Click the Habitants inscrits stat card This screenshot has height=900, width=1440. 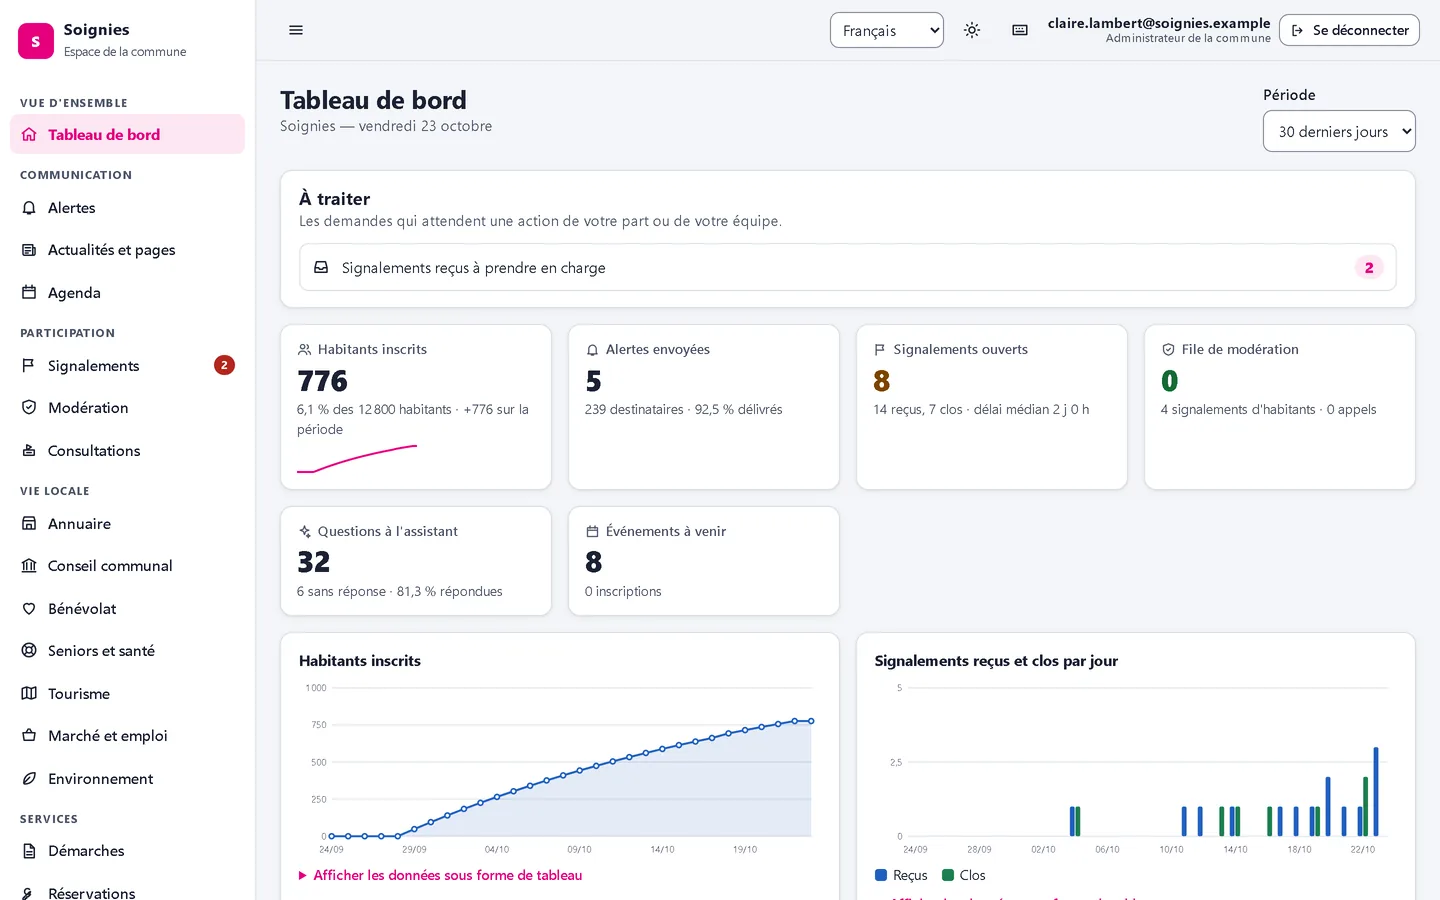[416, 407]
